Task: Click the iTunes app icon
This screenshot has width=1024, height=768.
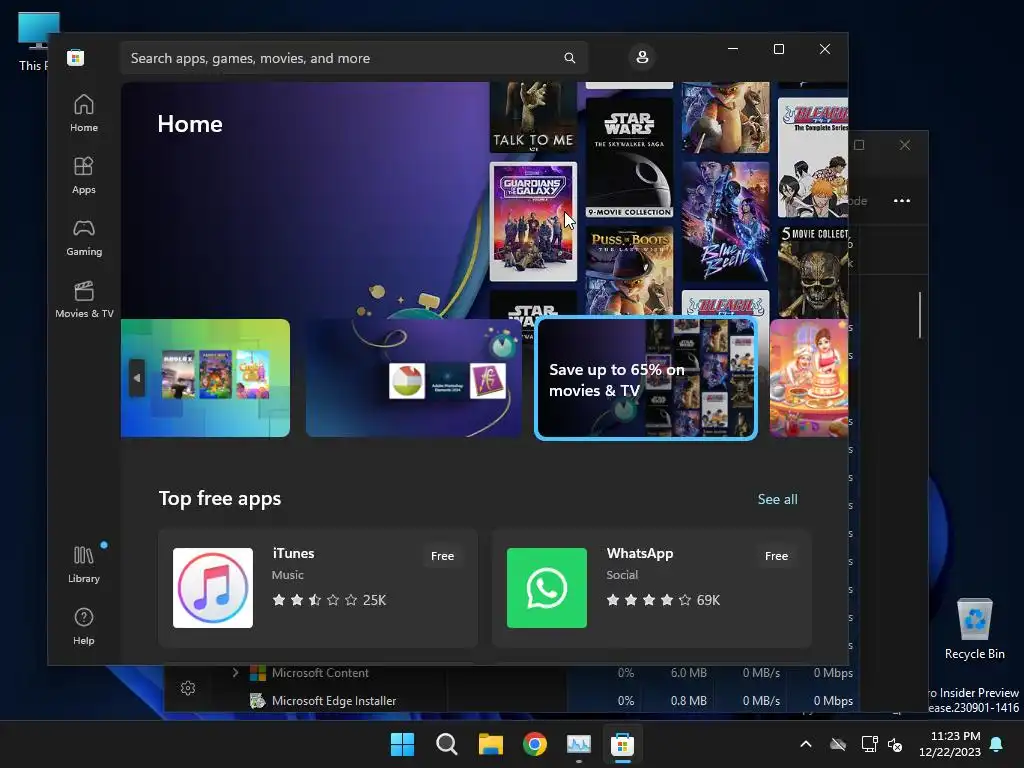Action: coord(213,588)
